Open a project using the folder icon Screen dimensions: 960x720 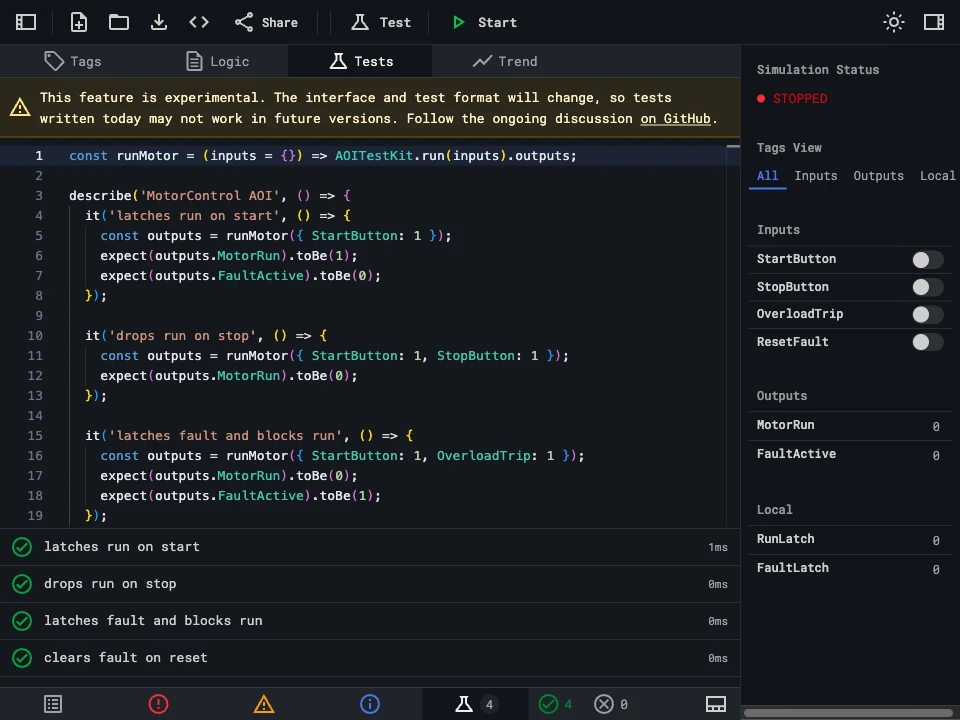coord(119,22)
